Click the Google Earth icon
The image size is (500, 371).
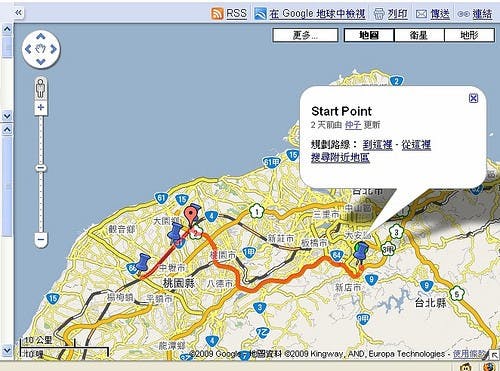point(260,14)
